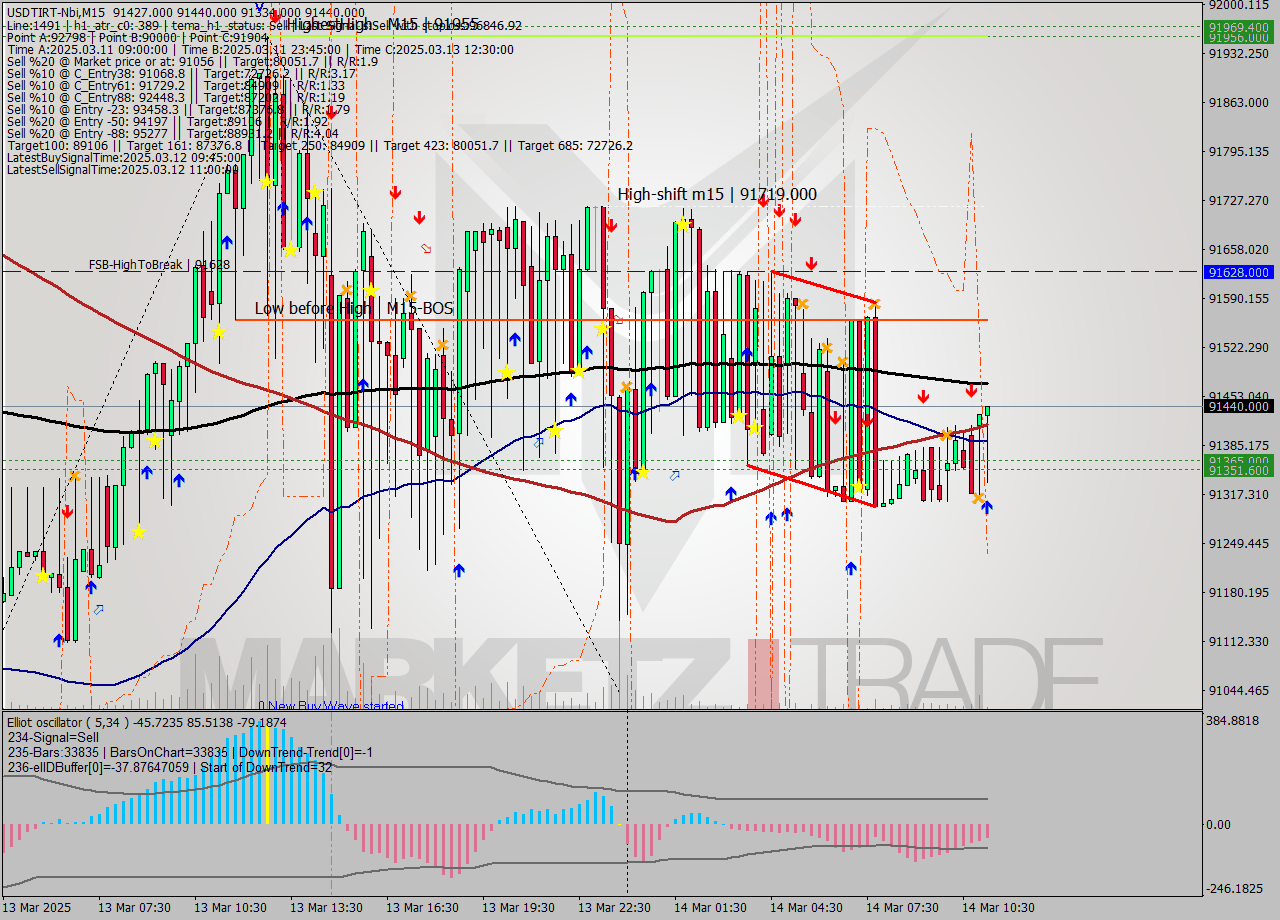
Task: Select the blue 91628.000 price tag
Action: click(1240, 273)
